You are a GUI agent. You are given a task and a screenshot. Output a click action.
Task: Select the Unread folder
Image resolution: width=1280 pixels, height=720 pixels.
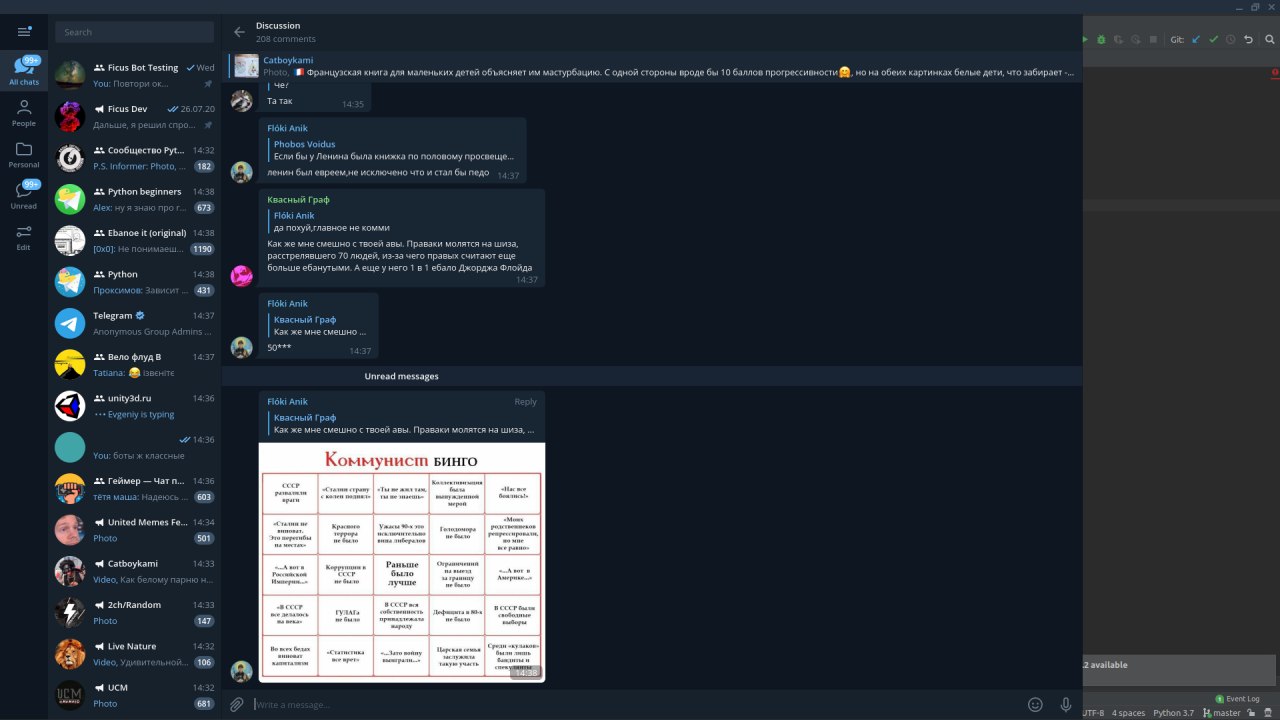pyautogui.click(x=24, y=196)
